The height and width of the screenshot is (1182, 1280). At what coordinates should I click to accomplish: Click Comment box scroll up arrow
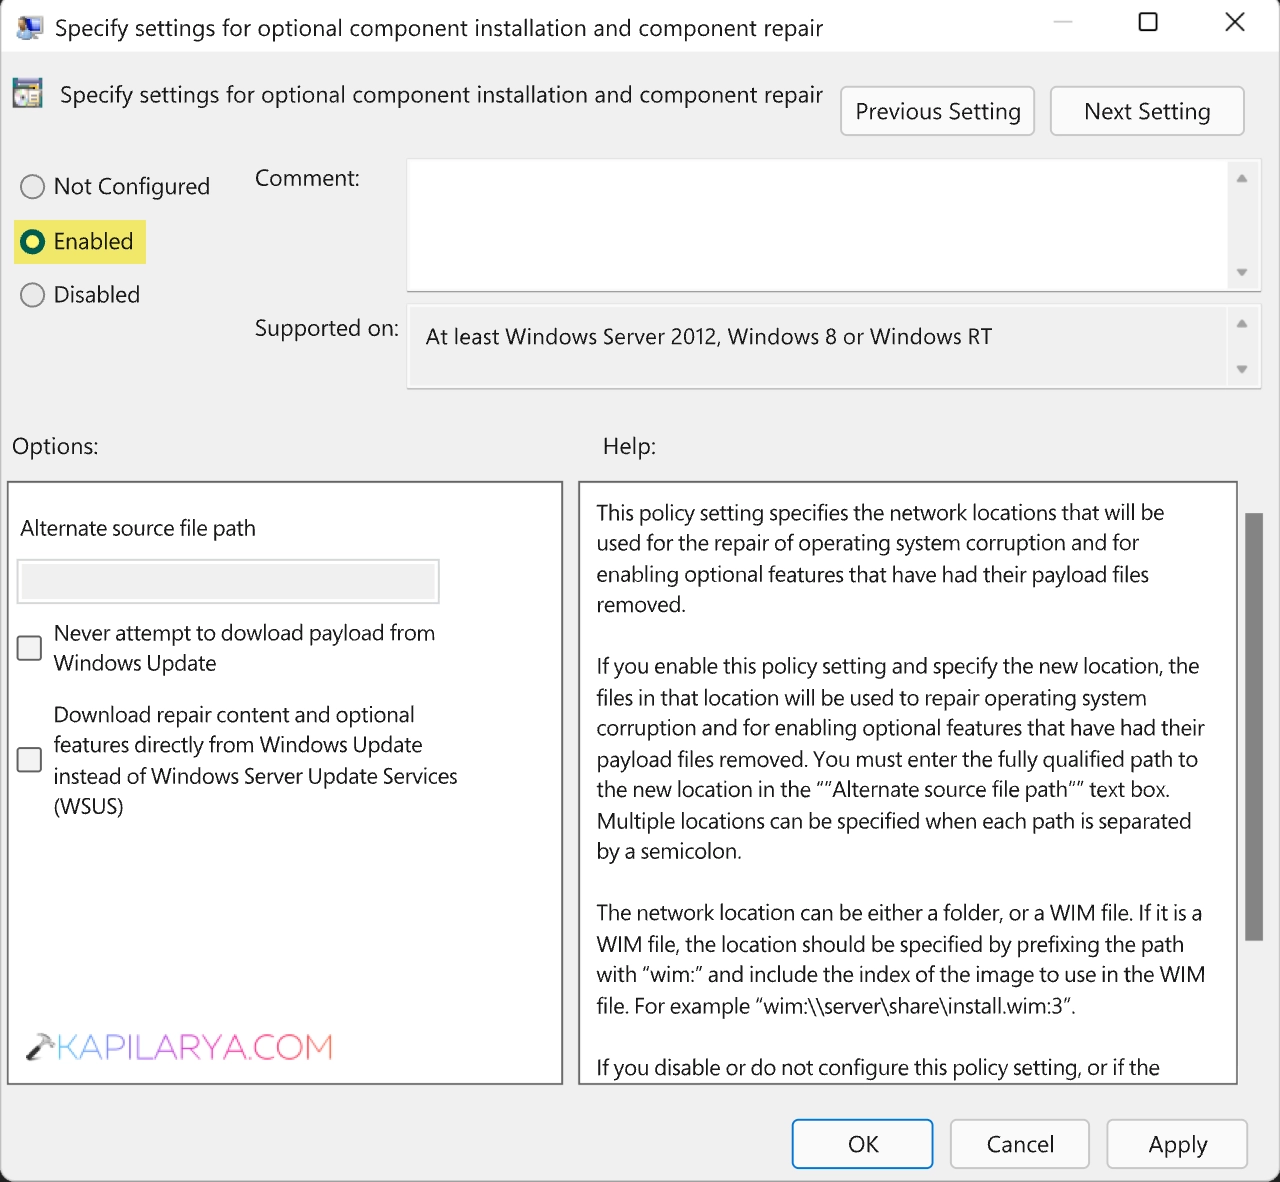pos(1242,179)
